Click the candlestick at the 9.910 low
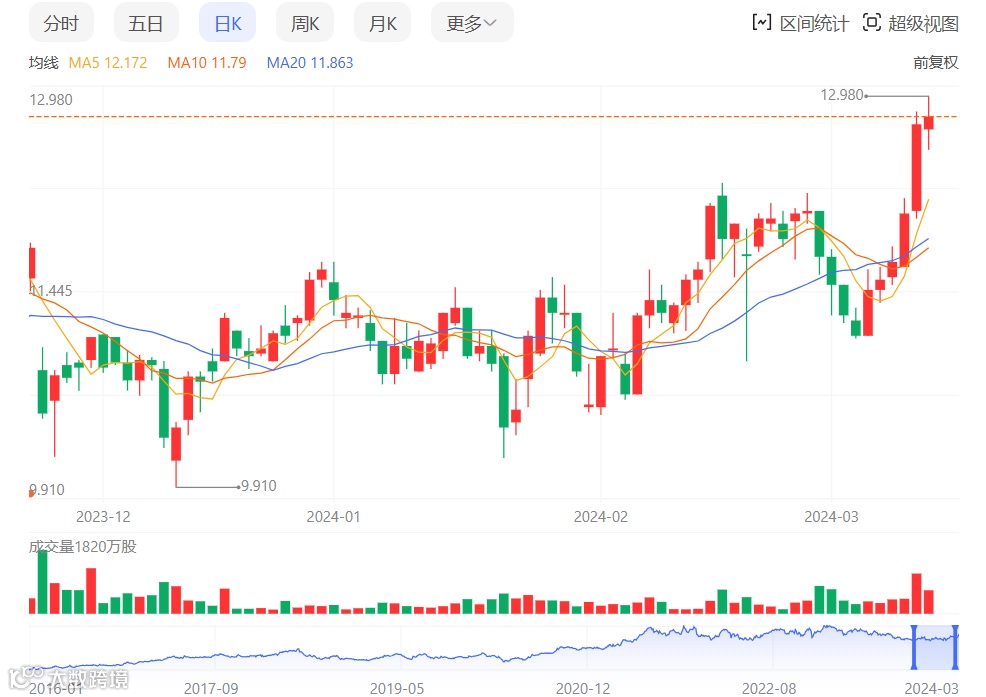 [x=176, y=444]
